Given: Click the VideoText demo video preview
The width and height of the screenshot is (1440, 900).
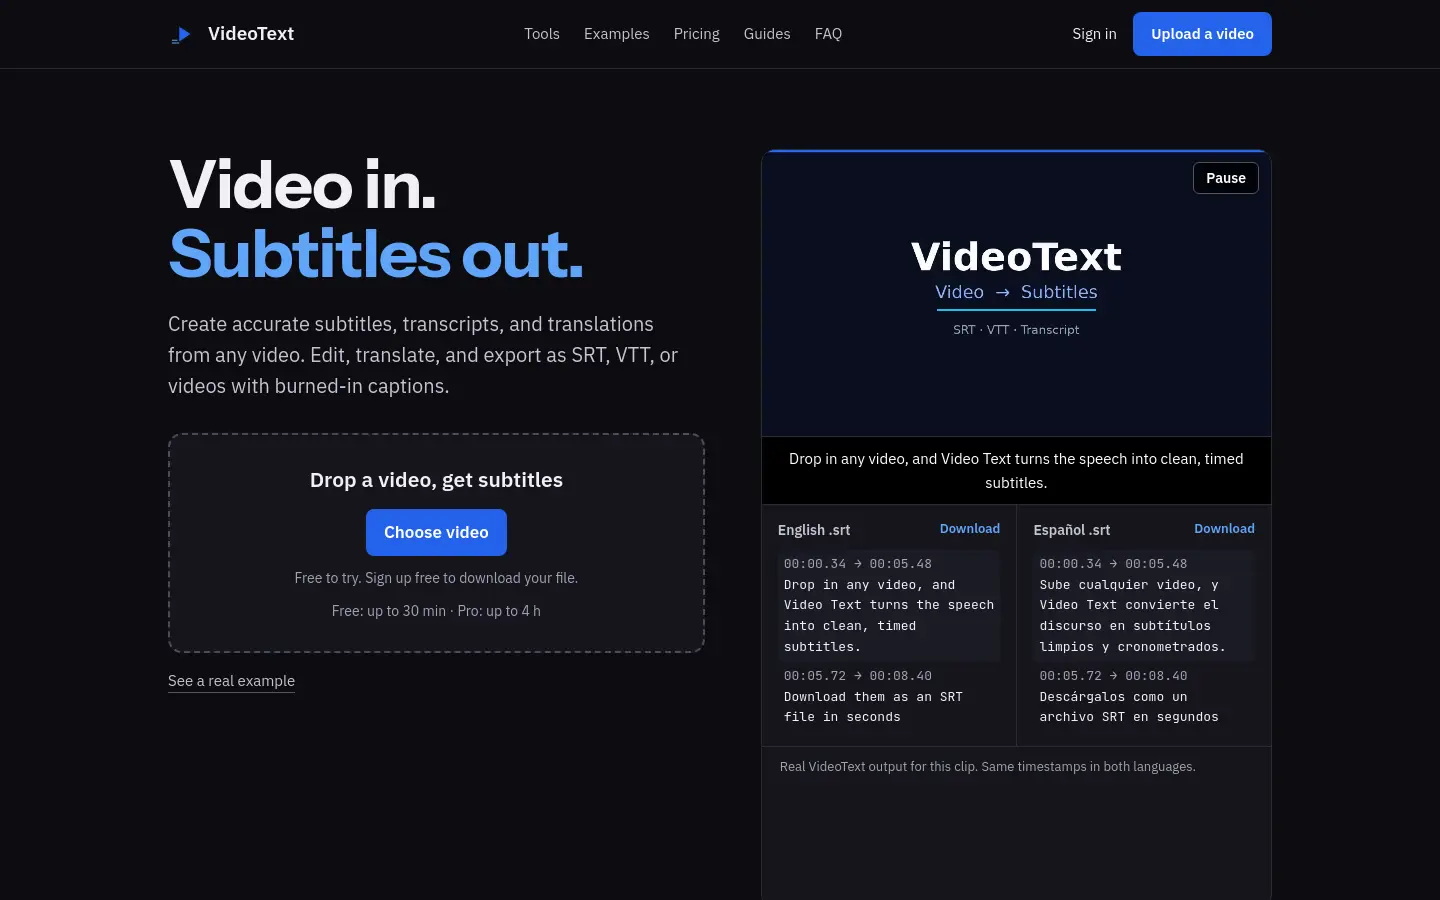Looking at the screenshot, I should click(x=1016, y=294).
